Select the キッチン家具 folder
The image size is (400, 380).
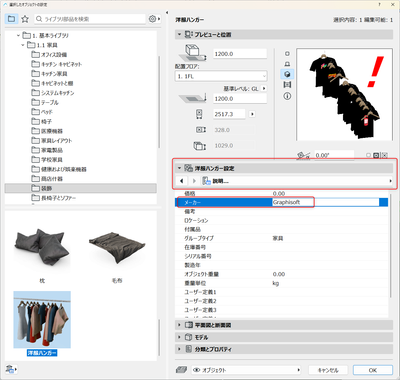[49, 74]
